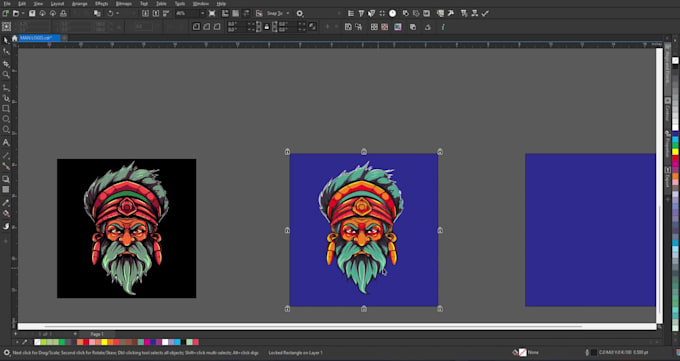Open the Bitmaps menu
This screenshot has height=361, width=680.
(124, 3)
